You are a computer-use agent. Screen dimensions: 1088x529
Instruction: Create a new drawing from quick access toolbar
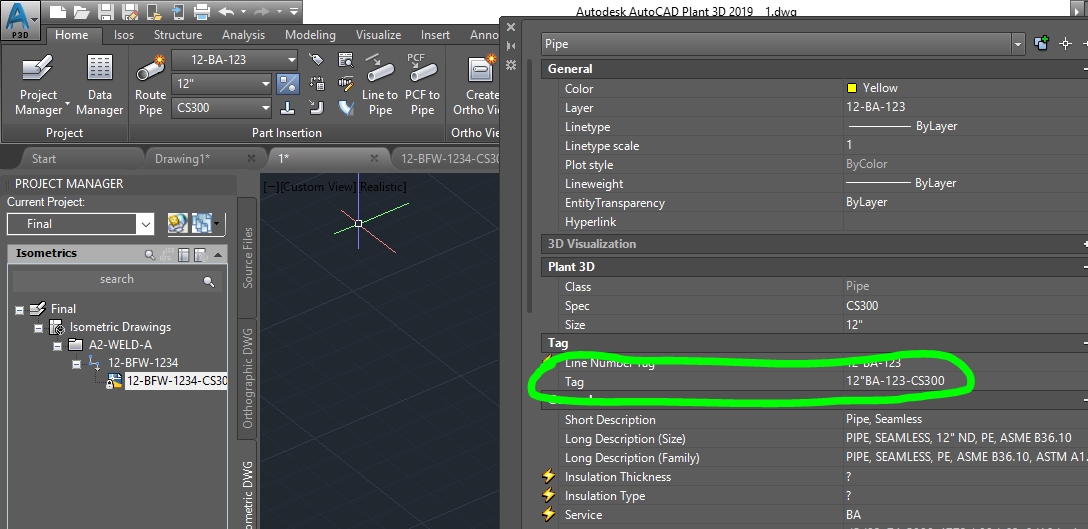pos(58,11)
